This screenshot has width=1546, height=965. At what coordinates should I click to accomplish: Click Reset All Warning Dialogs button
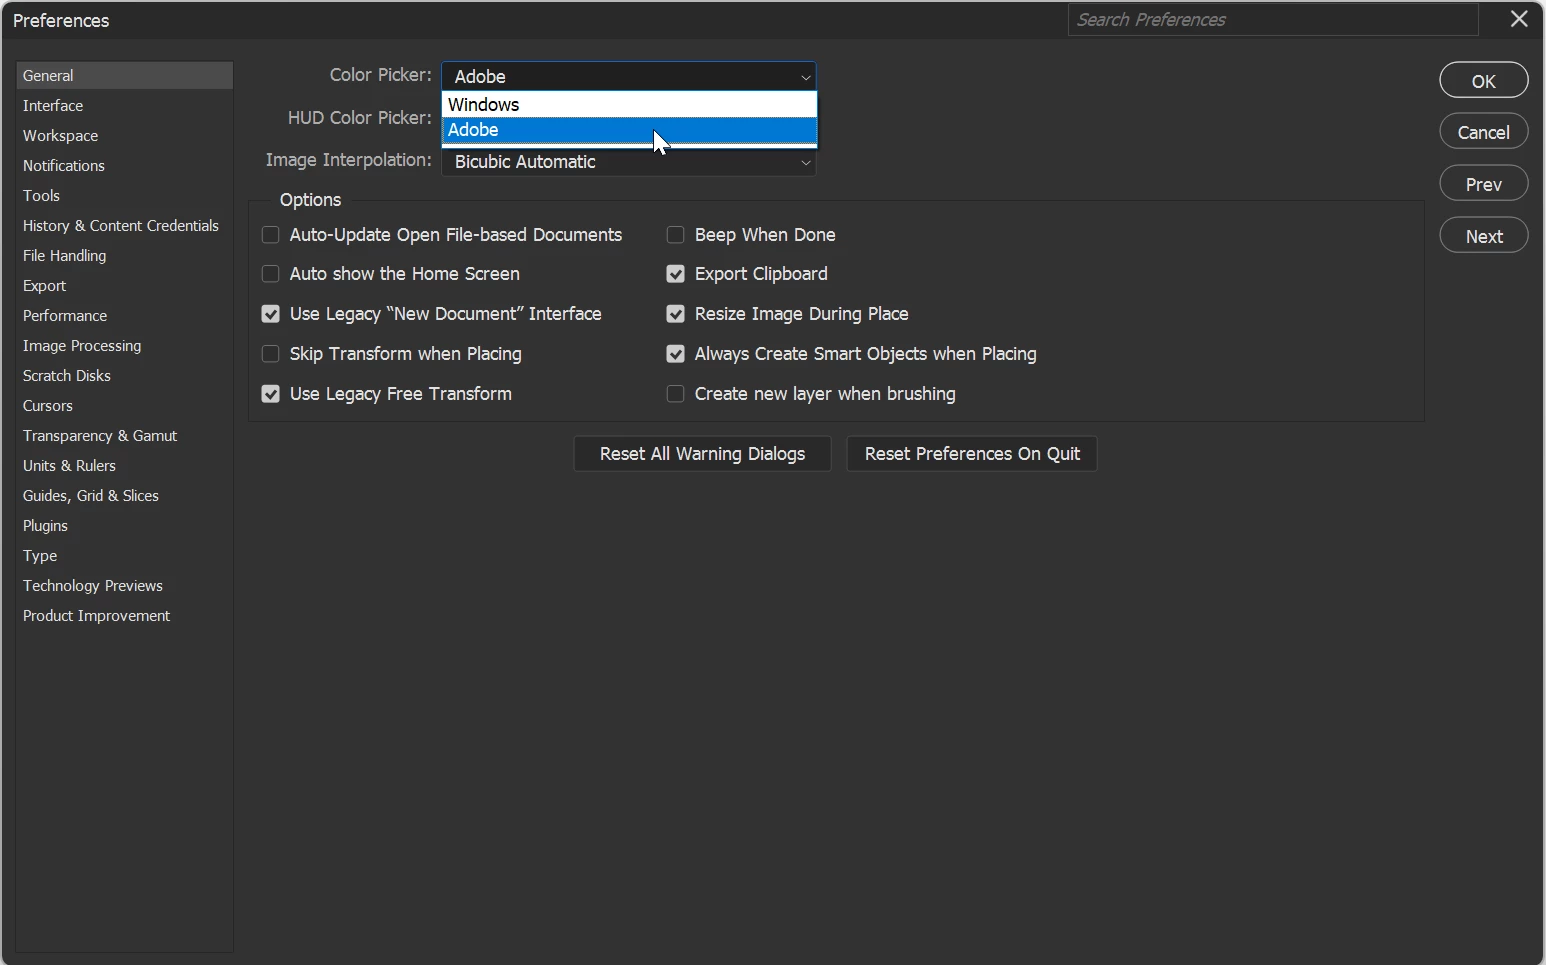(702, 454)
